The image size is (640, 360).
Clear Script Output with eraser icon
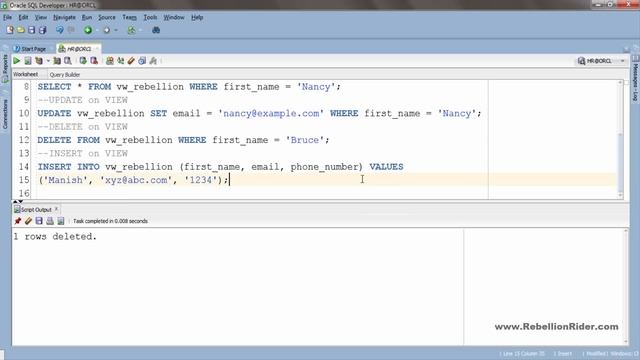click(28, 221)
